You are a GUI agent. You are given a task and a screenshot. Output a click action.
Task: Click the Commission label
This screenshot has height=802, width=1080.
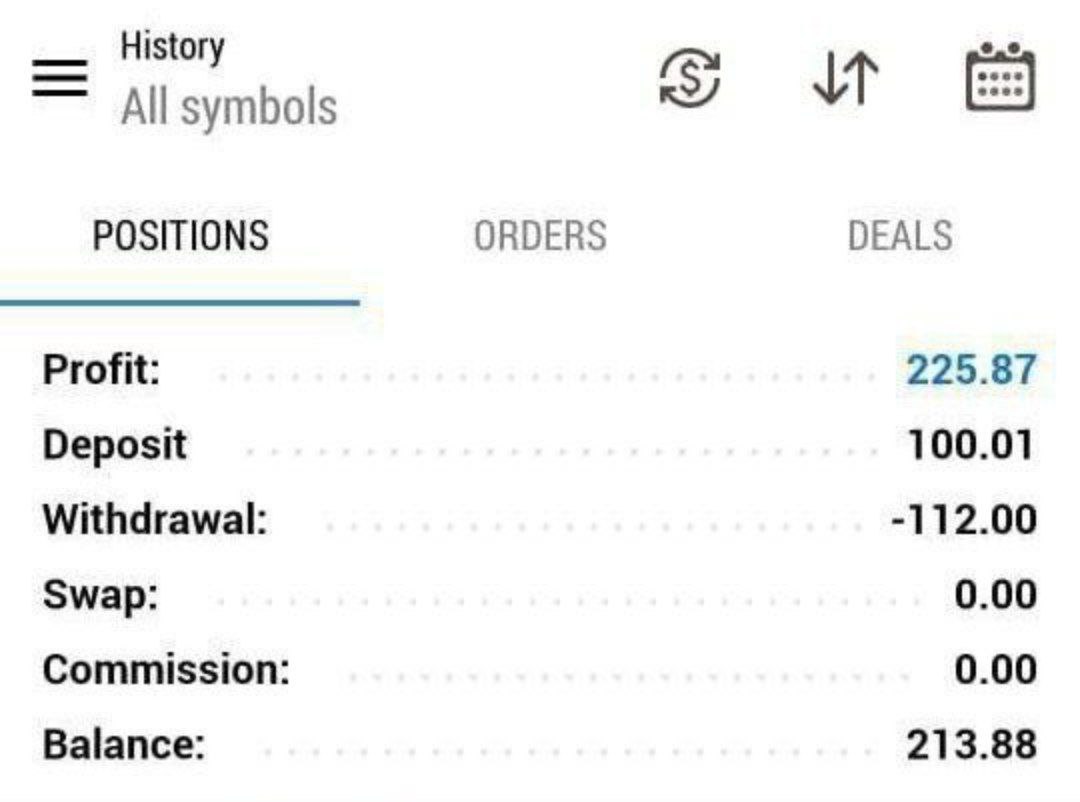[166, 670]
